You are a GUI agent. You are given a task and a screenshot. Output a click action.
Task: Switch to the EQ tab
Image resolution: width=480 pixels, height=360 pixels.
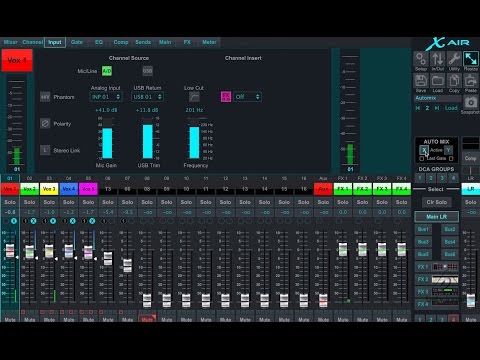[x=99, y=42]
